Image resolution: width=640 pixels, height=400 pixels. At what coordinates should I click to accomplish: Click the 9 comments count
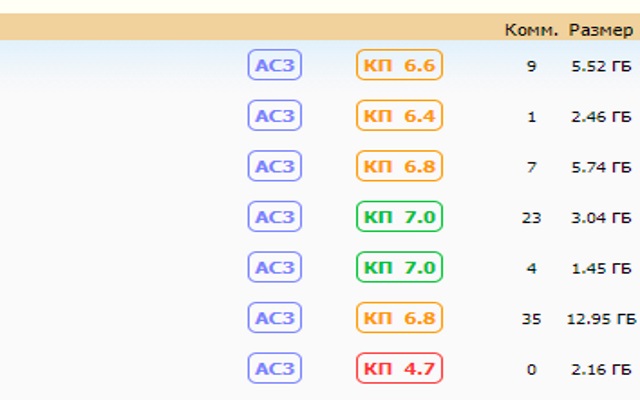click(531, 67)
